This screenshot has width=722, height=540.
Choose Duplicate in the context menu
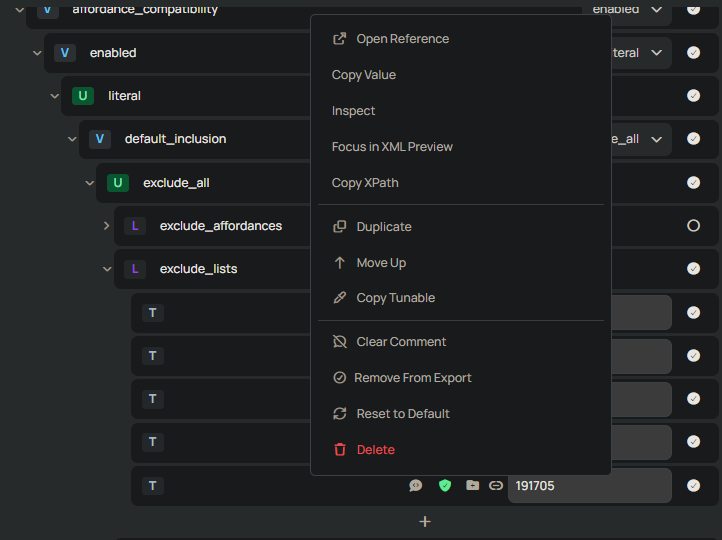(x=384, y=227)
